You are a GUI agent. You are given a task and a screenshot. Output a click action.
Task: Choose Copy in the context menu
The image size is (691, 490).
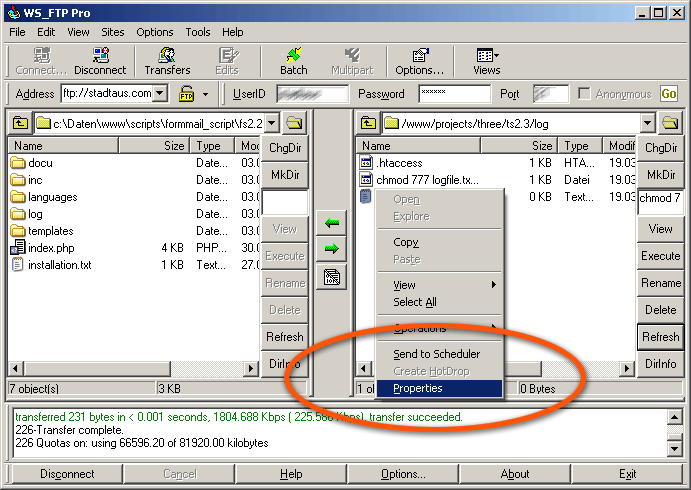(439, 242)
